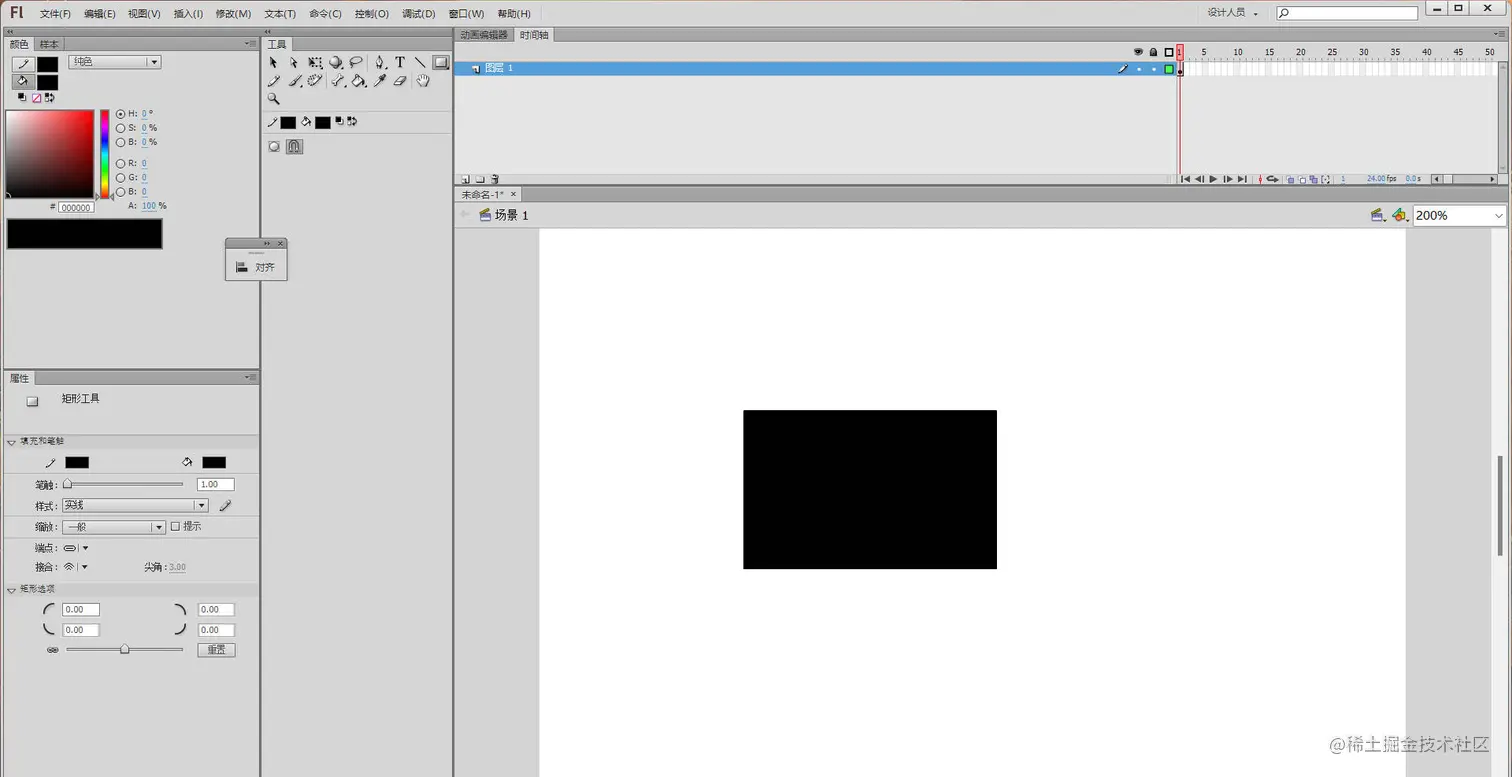The height and width of the screenshot is (777, 1512).
Task: Select the Eraser tool
Action: point(400,81)
